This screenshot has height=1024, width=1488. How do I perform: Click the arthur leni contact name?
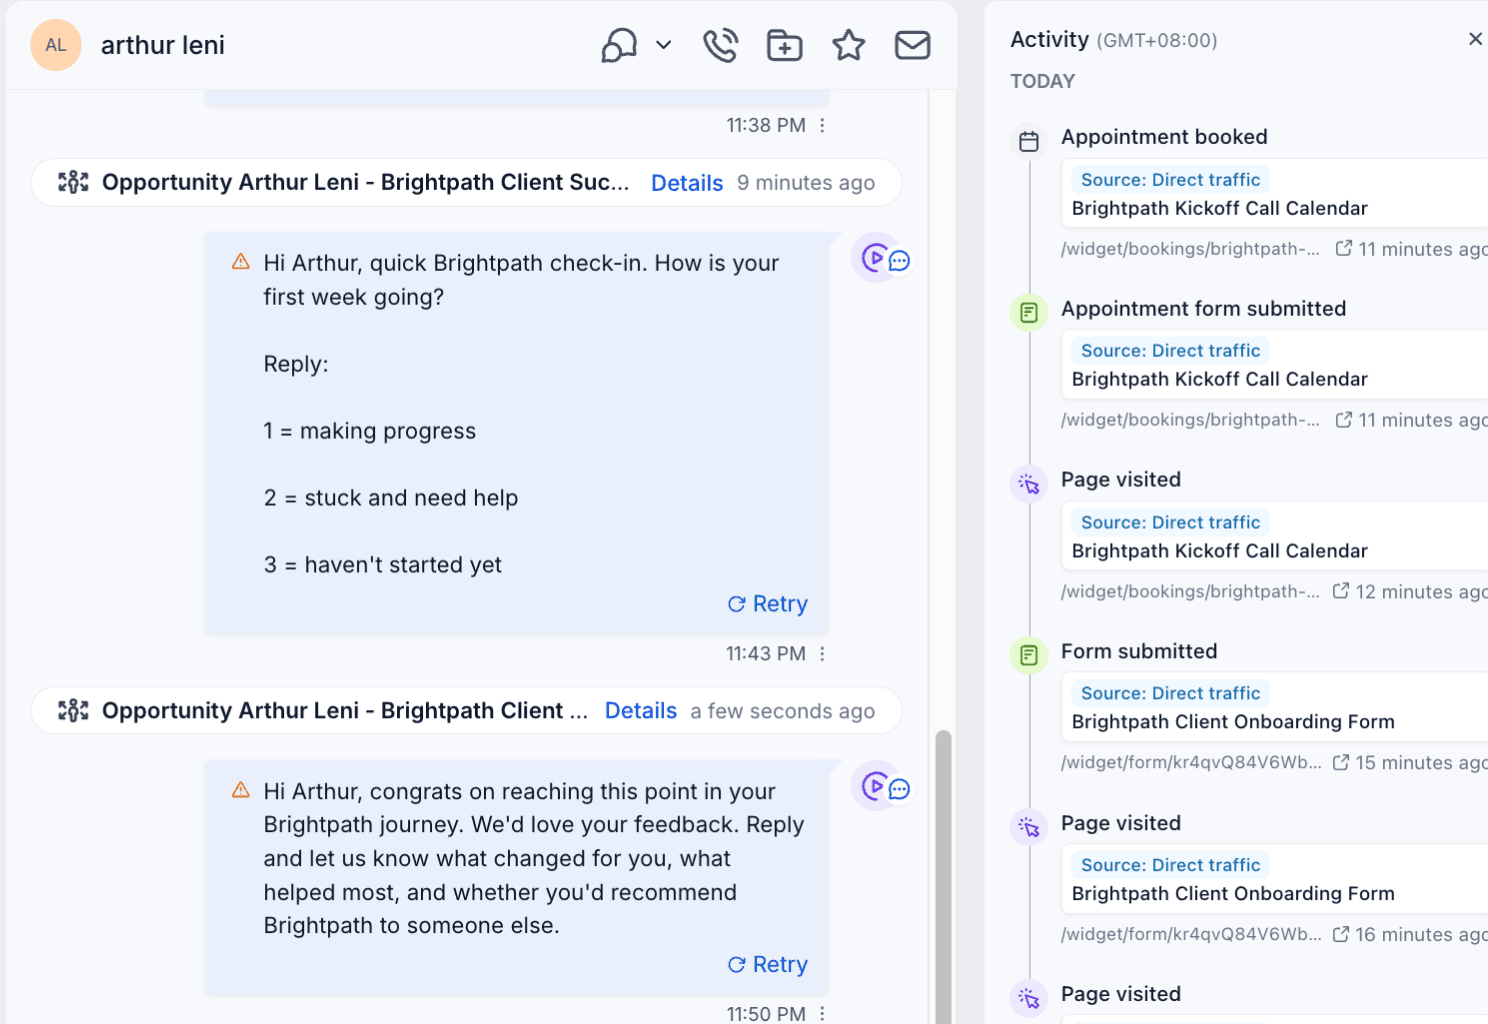click(163, 45)
